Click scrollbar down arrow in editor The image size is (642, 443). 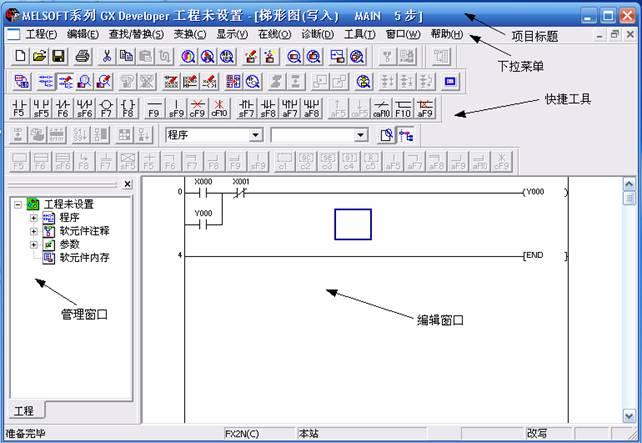click(629, 416)
